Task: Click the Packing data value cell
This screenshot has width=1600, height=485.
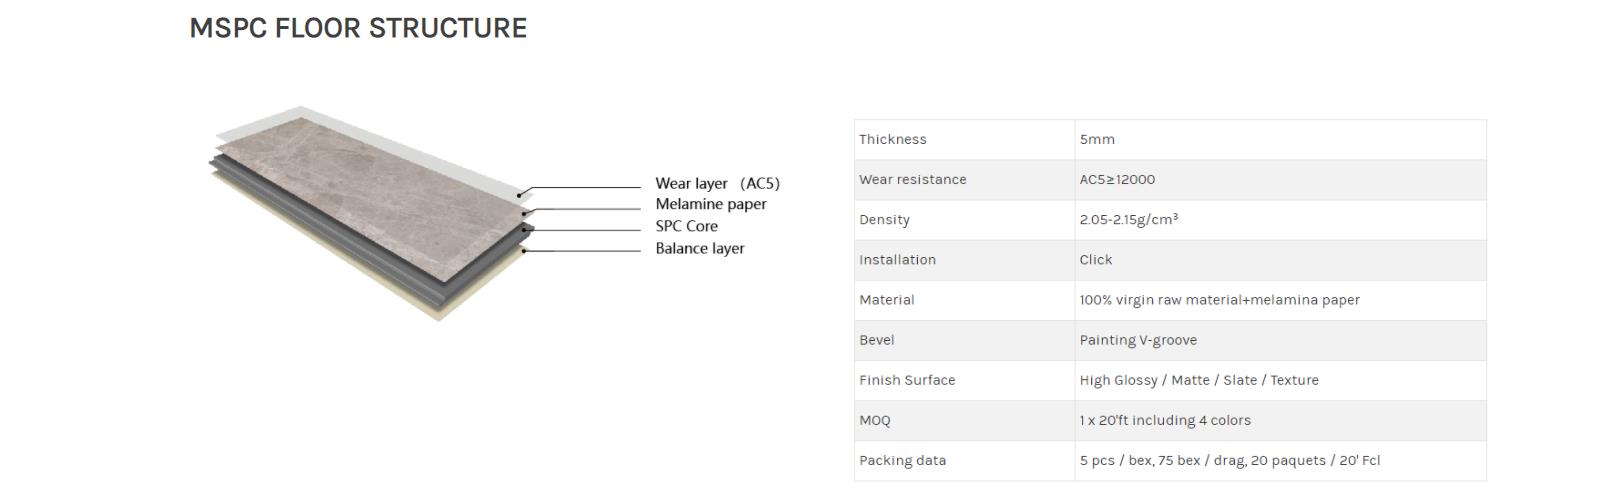Action: [1280, 460]
